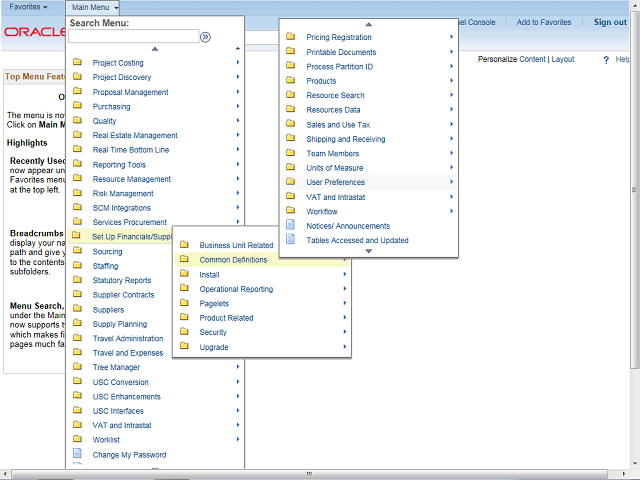Click the Upgrade folder icon

coord(184,346)
